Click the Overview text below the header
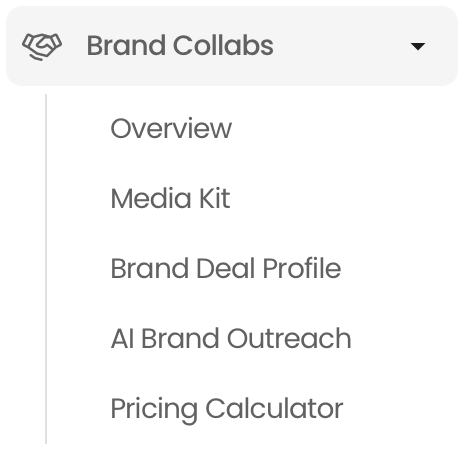Screen dimensions: 472x452 171,128
